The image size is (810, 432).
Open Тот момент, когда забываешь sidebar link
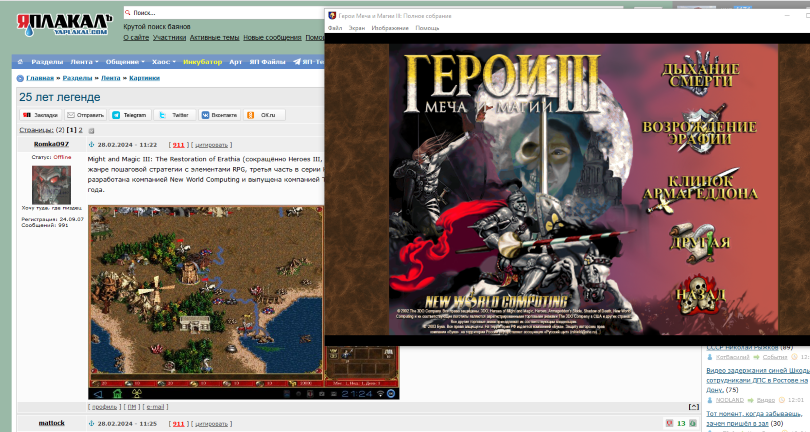pos(754,419)
